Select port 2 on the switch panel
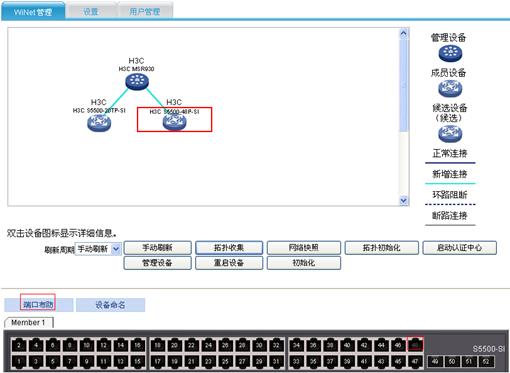Viewport: 510px width, 373px height. [19, 345]
